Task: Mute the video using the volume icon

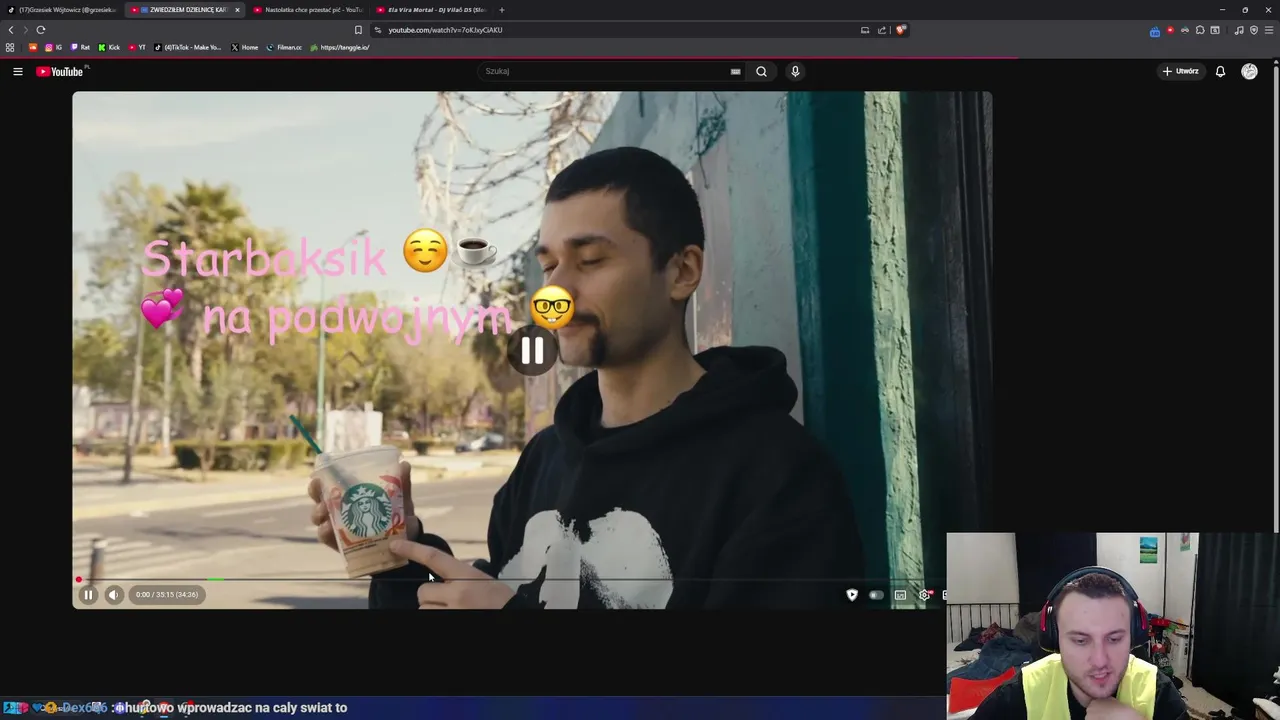Action: 114,594
